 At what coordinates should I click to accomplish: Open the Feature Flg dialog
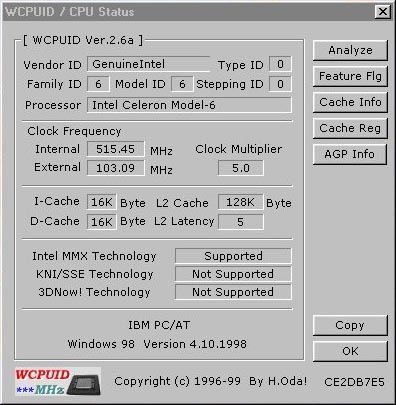point(350,76)
